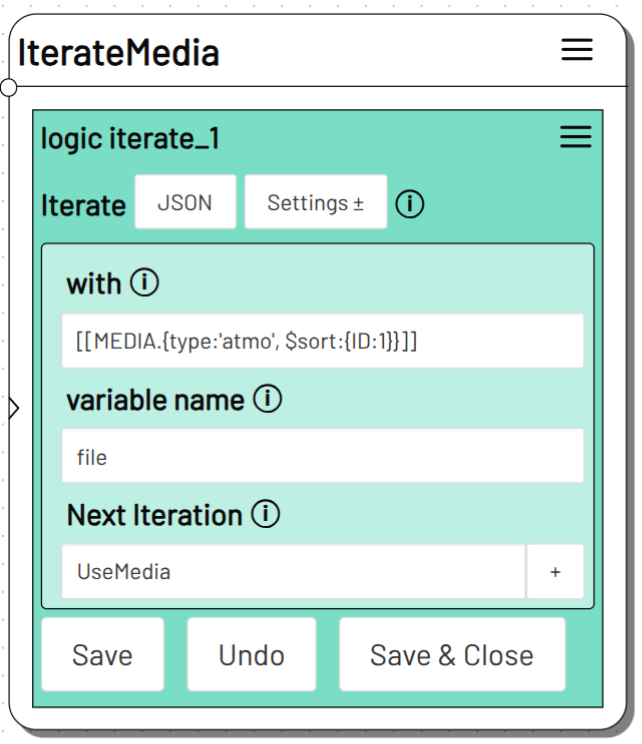The height and width of the screenshot is (744, 642).
Task: Click the arrow input port on left edge
Action: (x=12, y=408)
